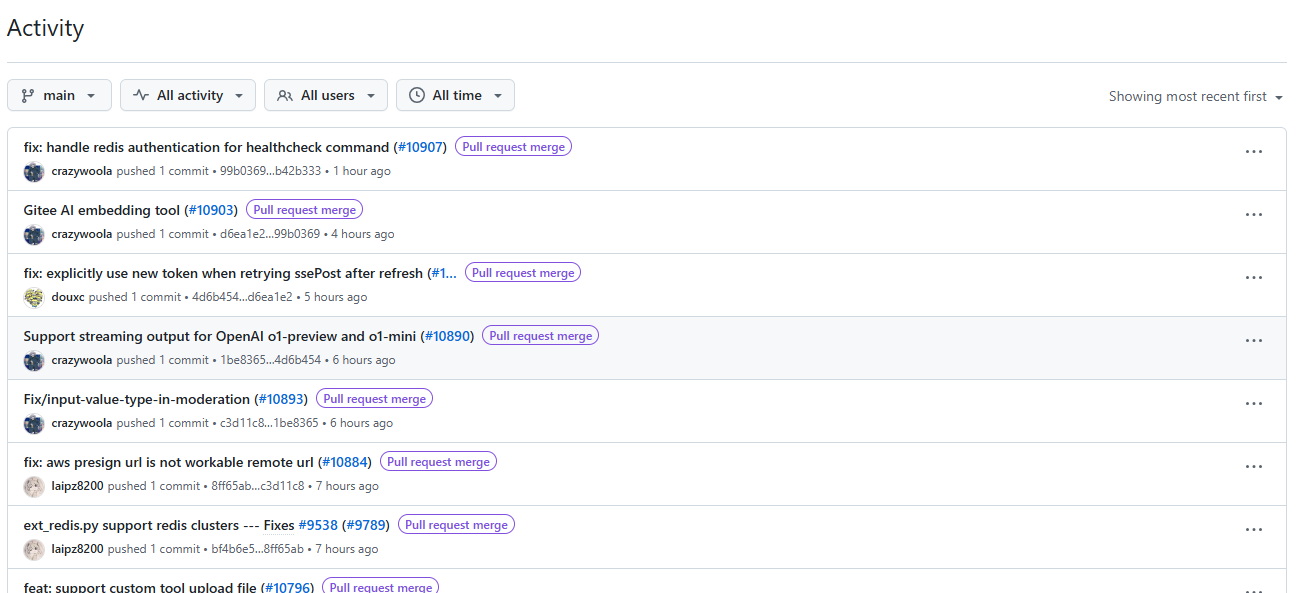
Task: Open commit range 99b0369...b42b333
Action: tap(271, 171)
